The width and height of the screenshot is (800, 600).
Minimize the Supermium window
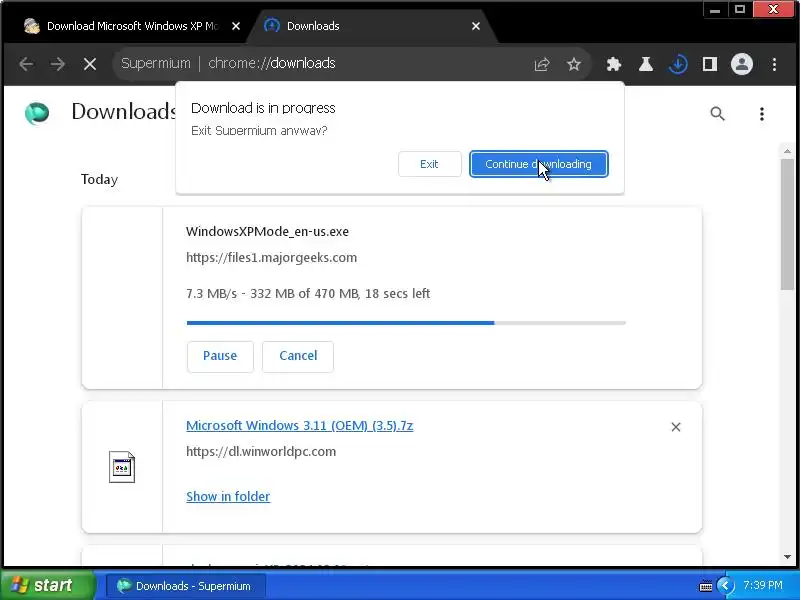pos(715,9)
